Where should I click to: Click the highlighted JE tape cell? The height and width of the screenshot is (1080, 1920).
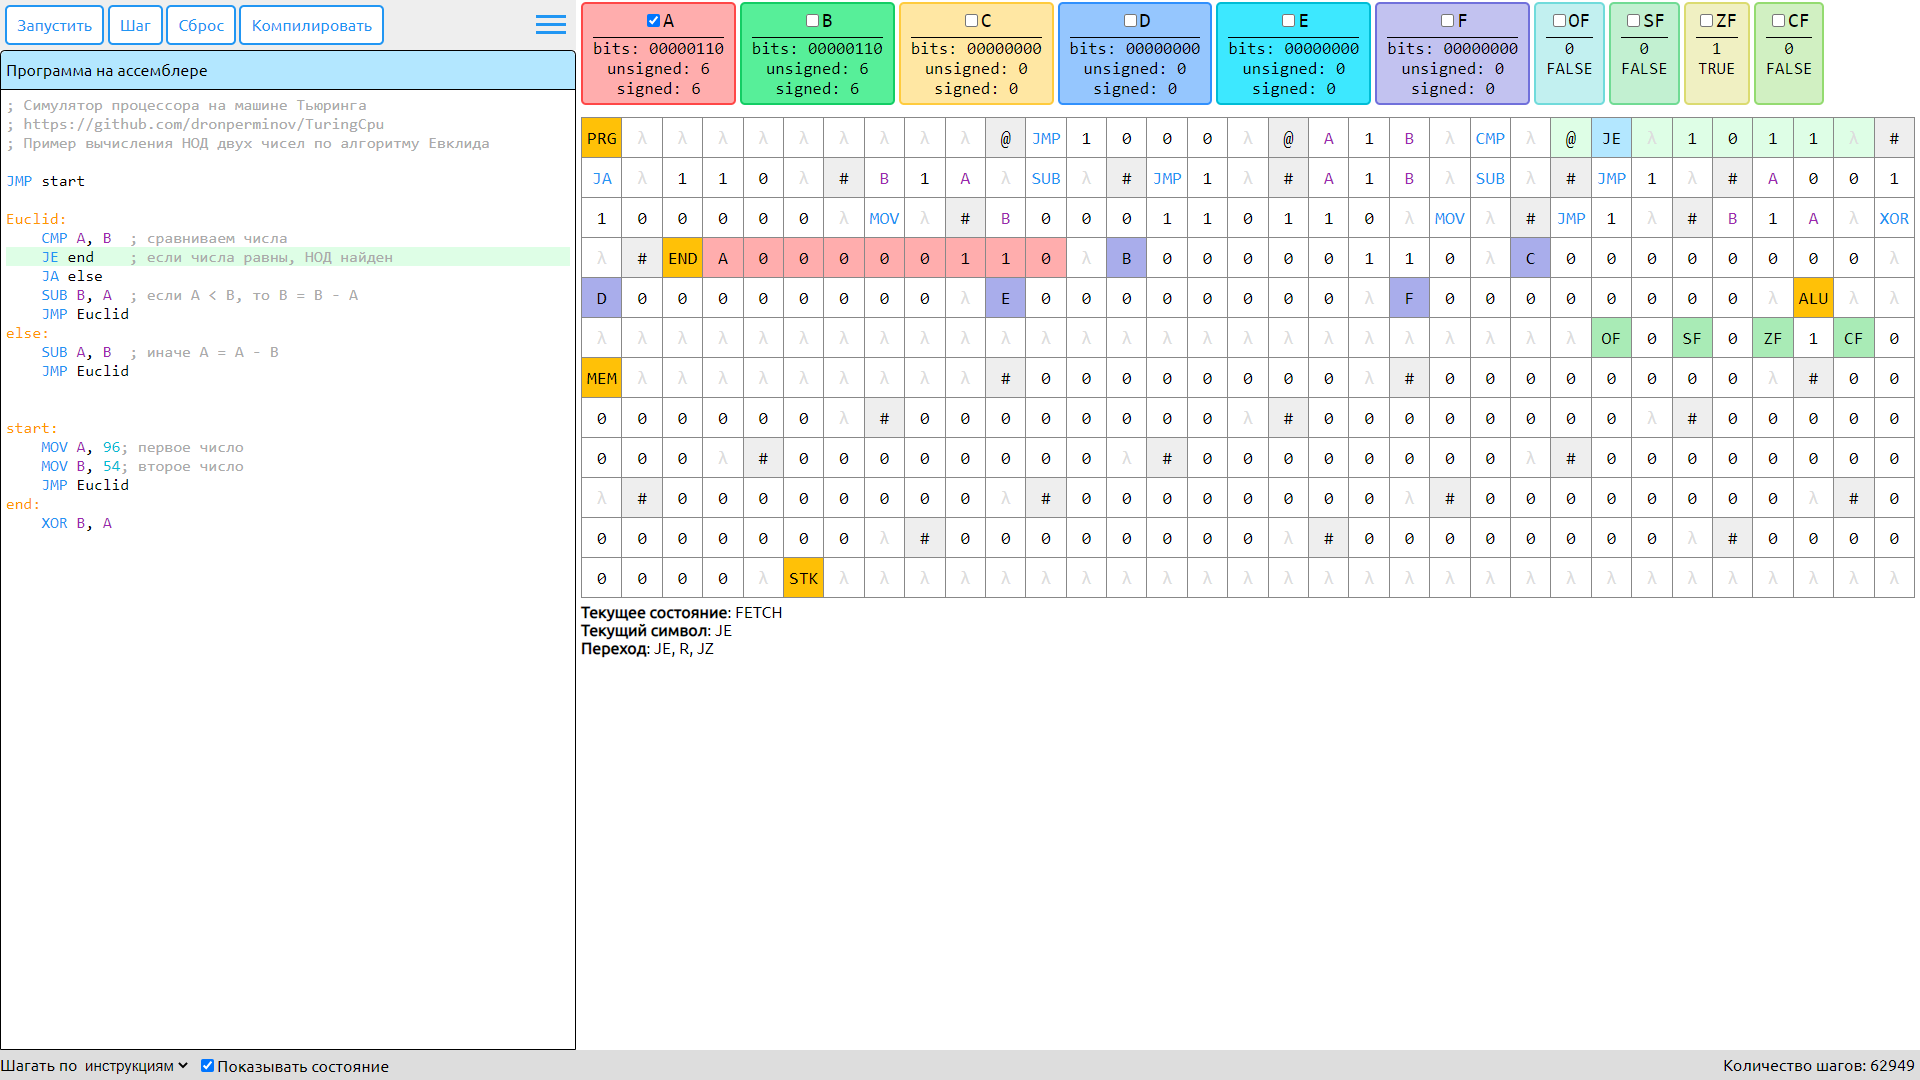pos(1610,139)
